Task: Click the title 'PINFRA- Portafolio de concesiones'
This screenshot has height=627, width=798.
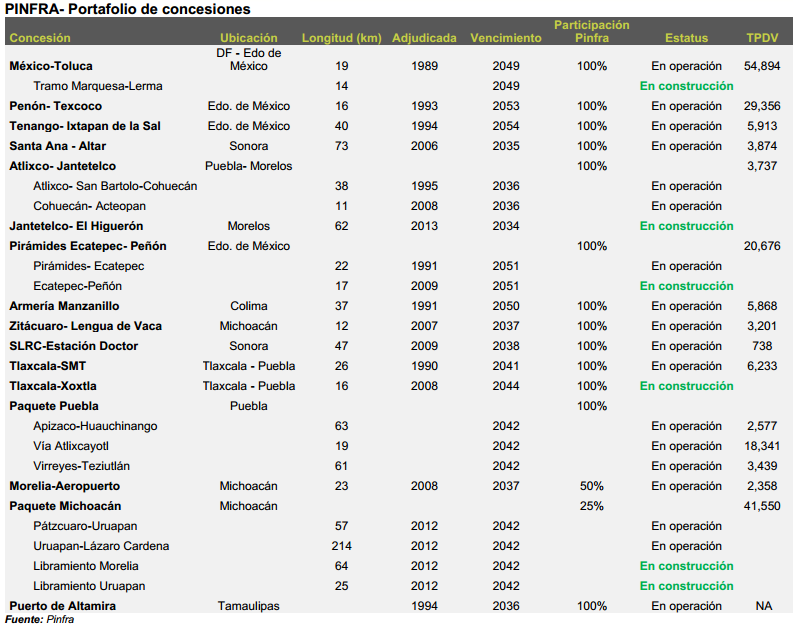Action: coord(128,9)
